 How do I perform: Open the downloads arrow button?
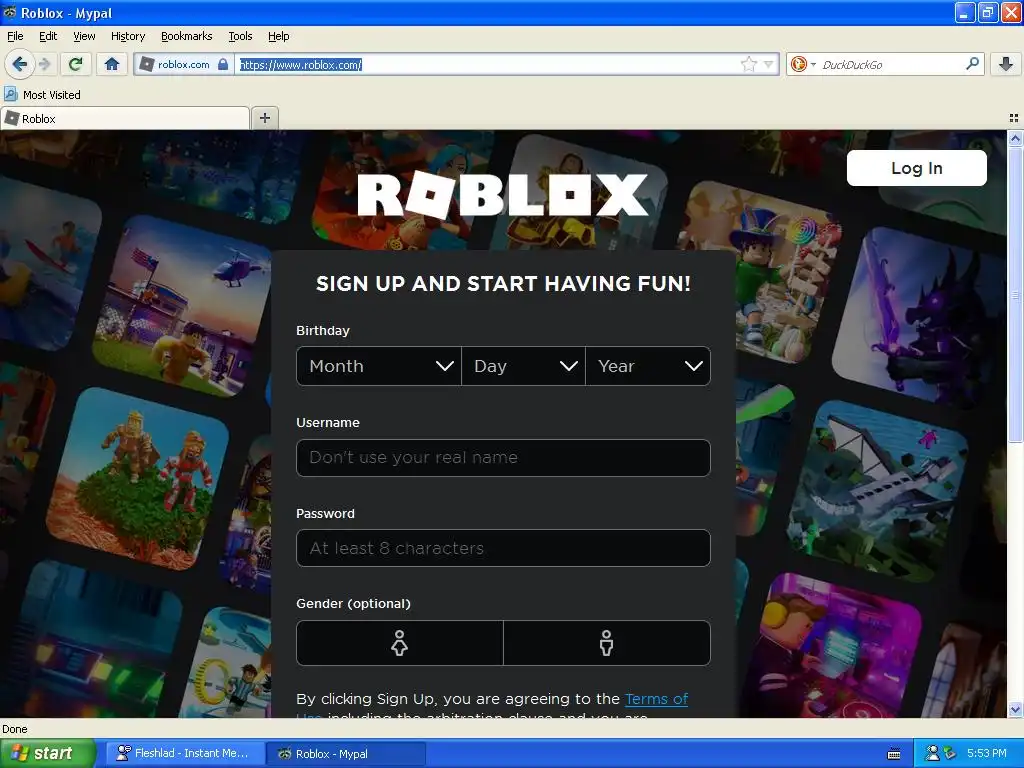(x=1006, y=64)
